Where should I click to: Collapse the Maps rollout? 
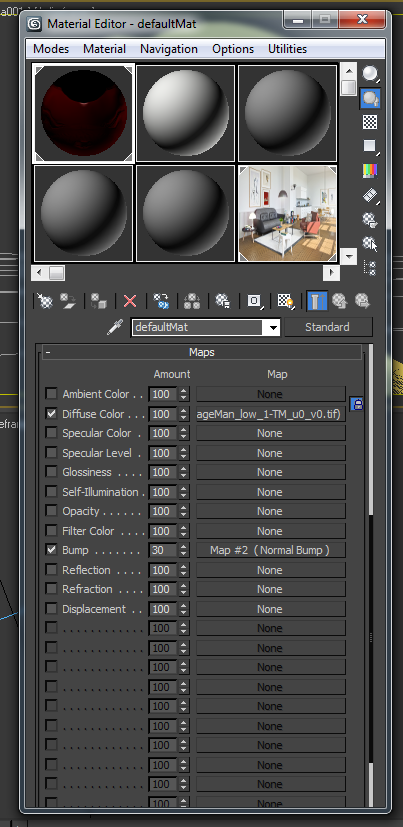point(202,352)
